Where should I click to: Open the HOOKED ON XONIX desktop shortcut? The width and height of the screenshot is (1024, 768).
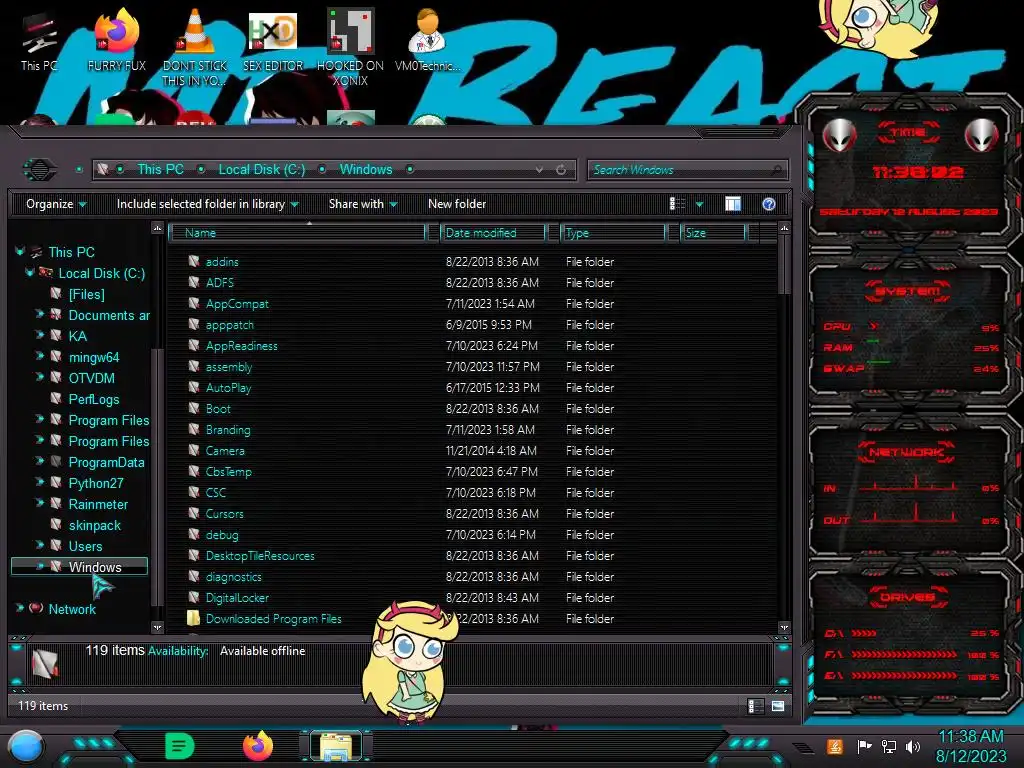point(350,47)
